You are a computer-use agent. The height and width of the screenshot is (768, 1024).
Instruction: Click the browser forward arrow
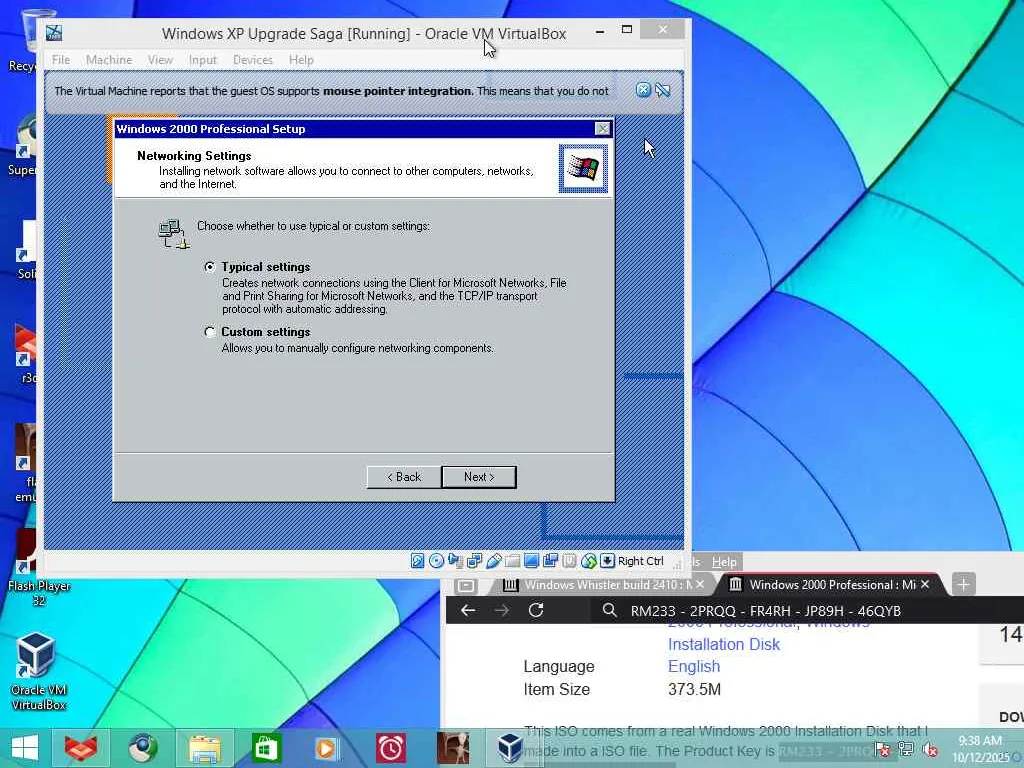(502, 611)
